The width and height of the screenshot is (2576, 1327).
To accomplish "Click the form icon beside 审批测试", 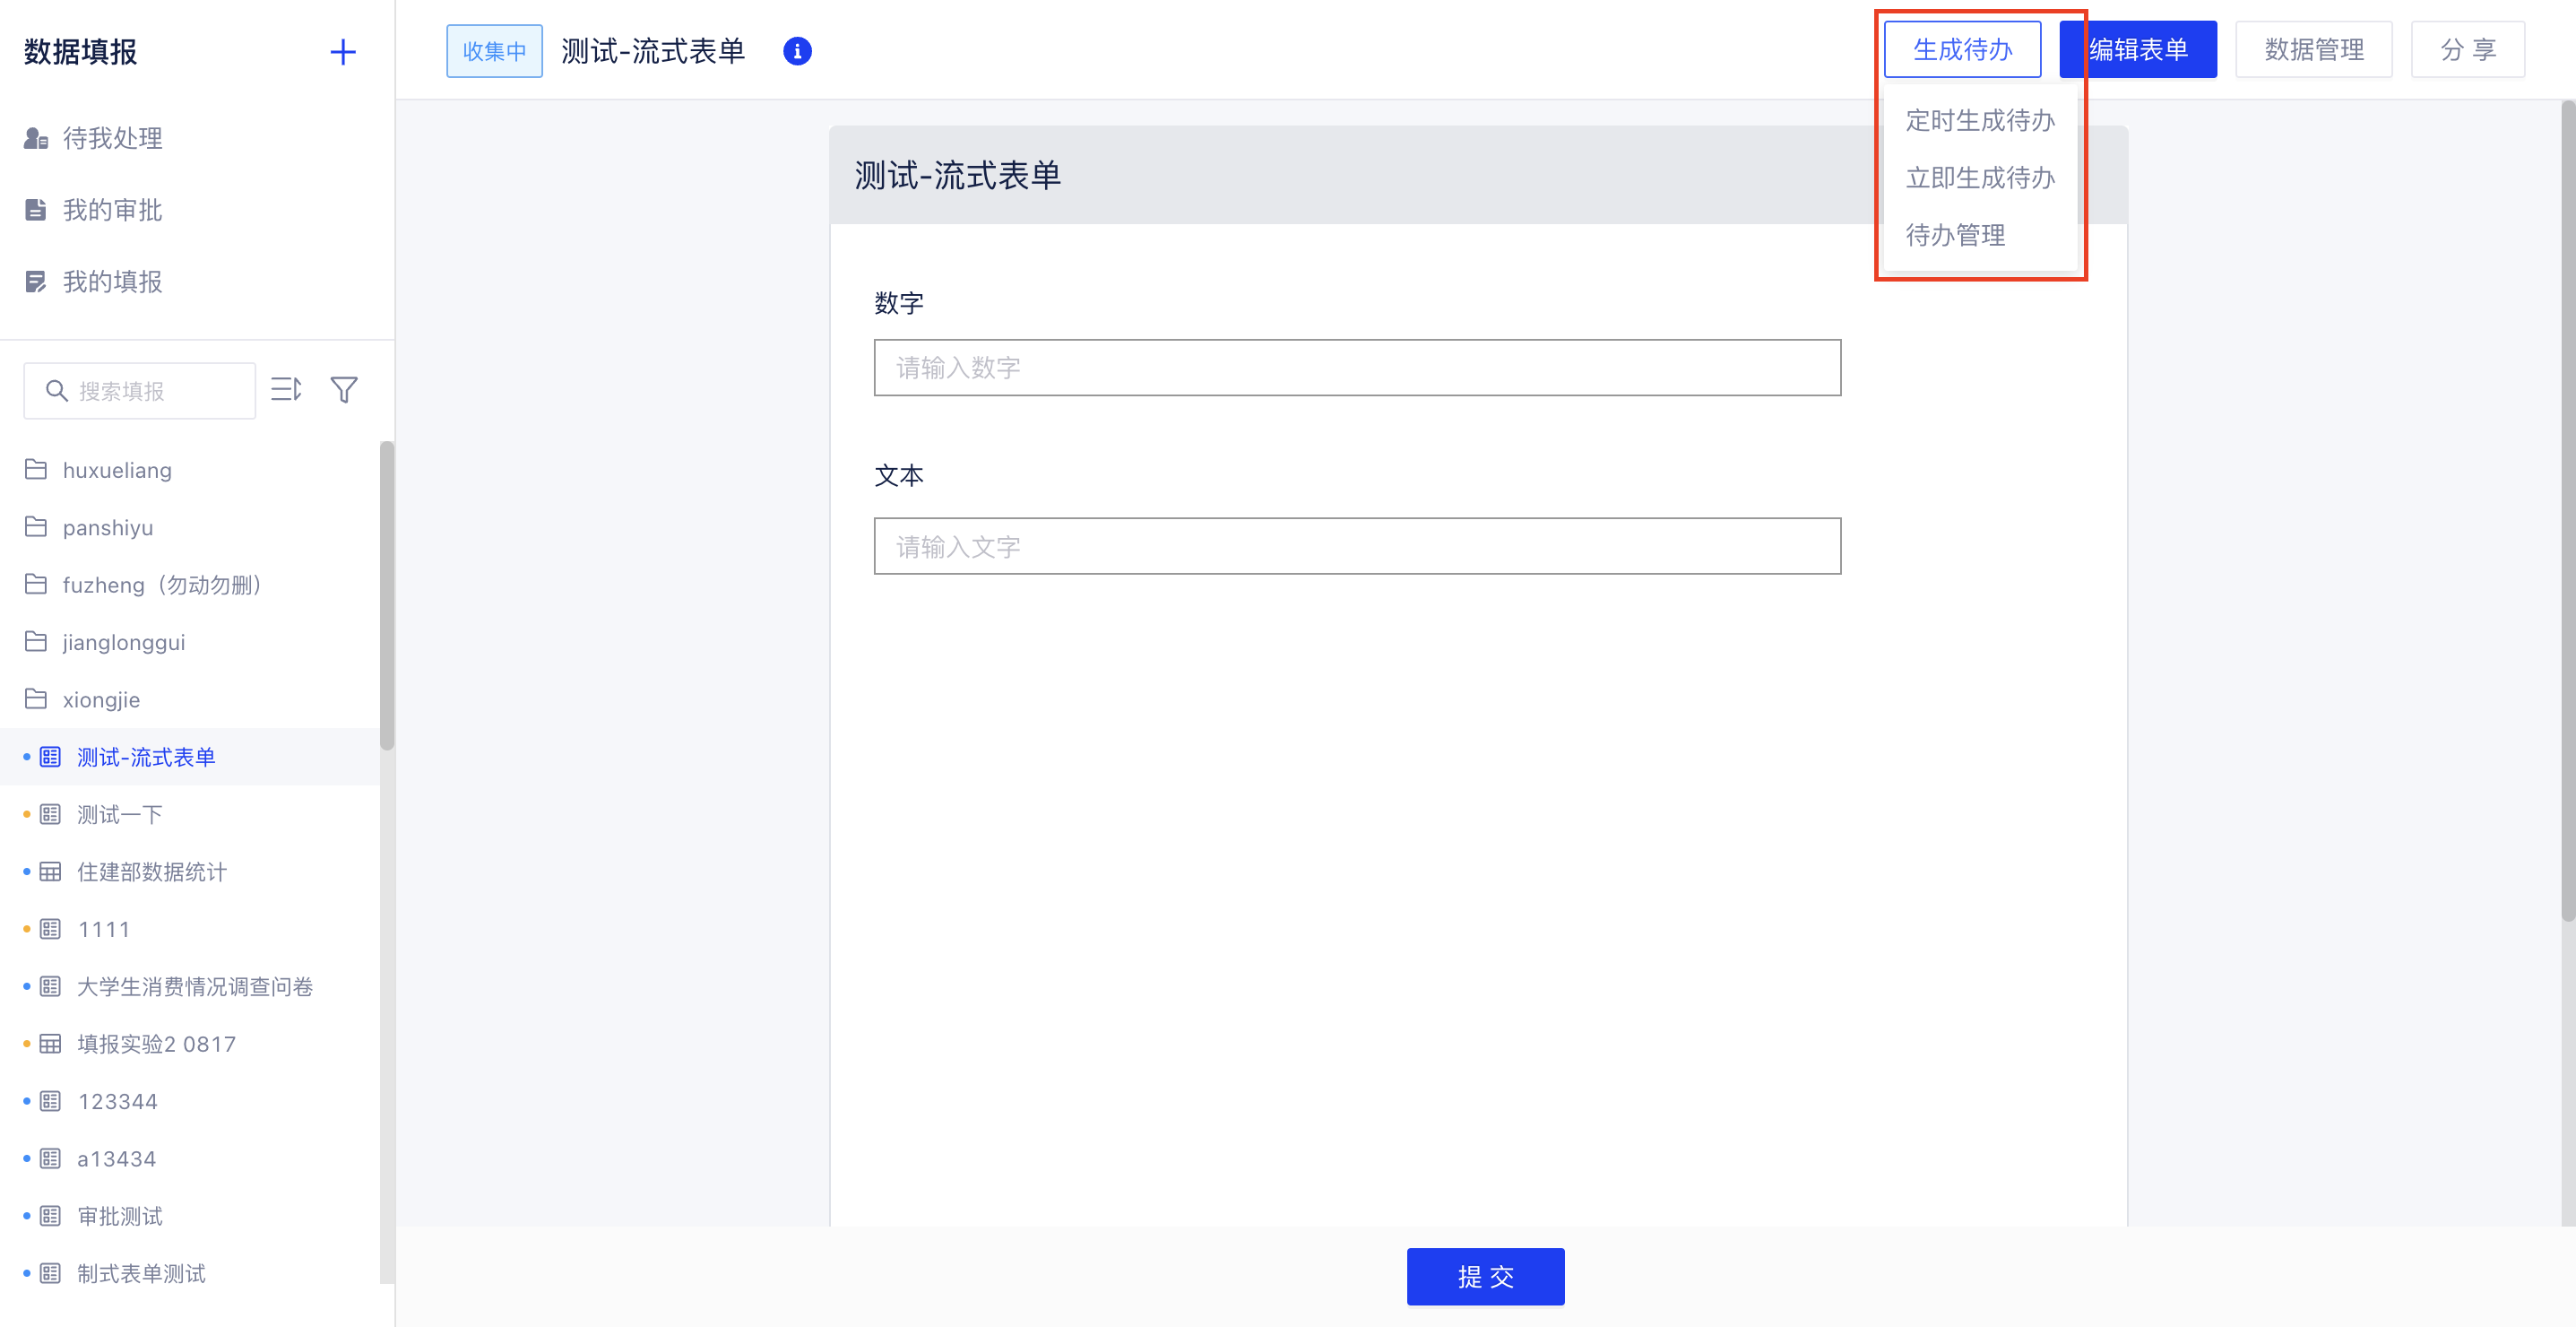I will tap(50, 1216).
